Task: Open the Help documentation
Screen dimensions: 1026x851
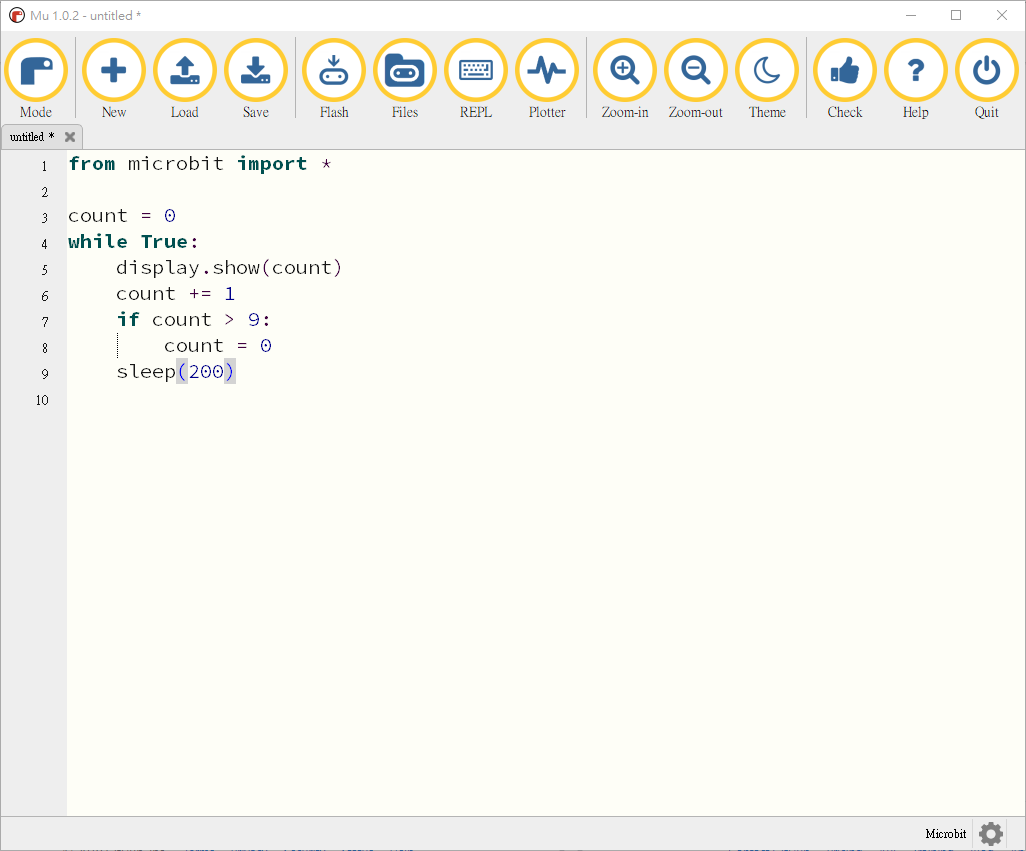Action: point(916,71)
